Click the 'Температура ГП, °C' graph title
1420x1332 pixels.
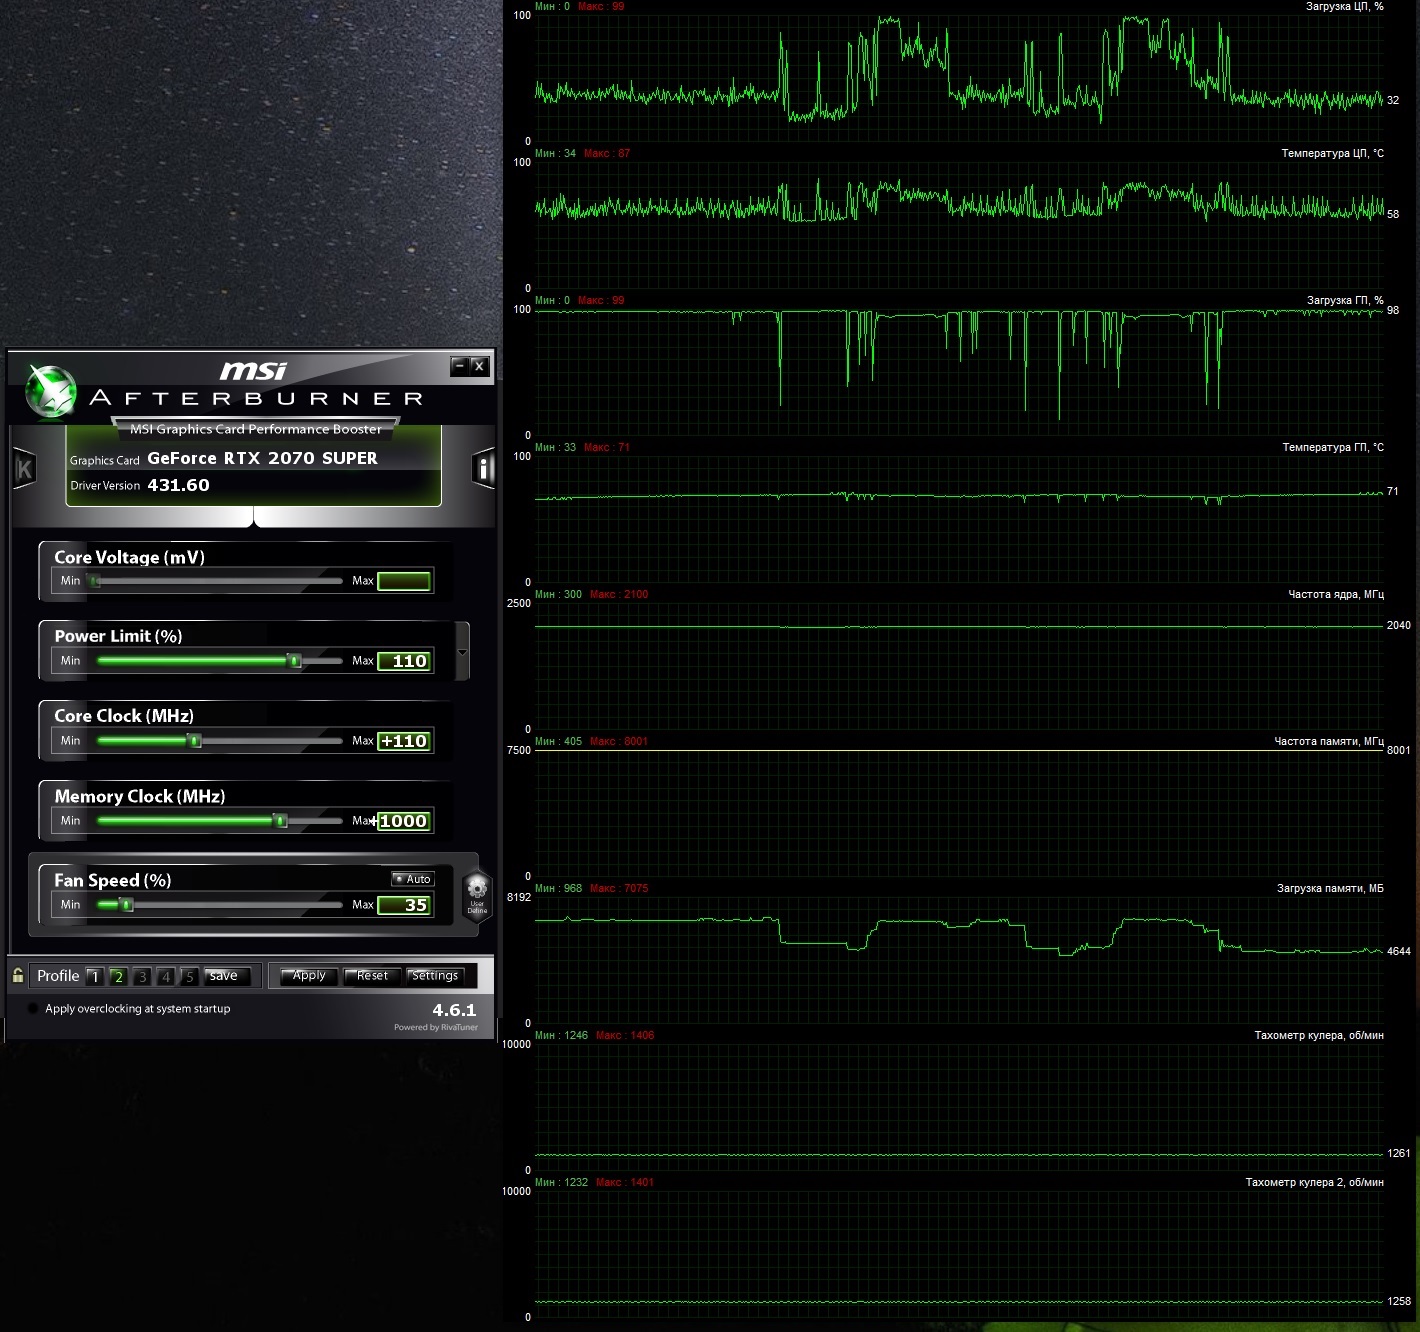point(1333,448)
